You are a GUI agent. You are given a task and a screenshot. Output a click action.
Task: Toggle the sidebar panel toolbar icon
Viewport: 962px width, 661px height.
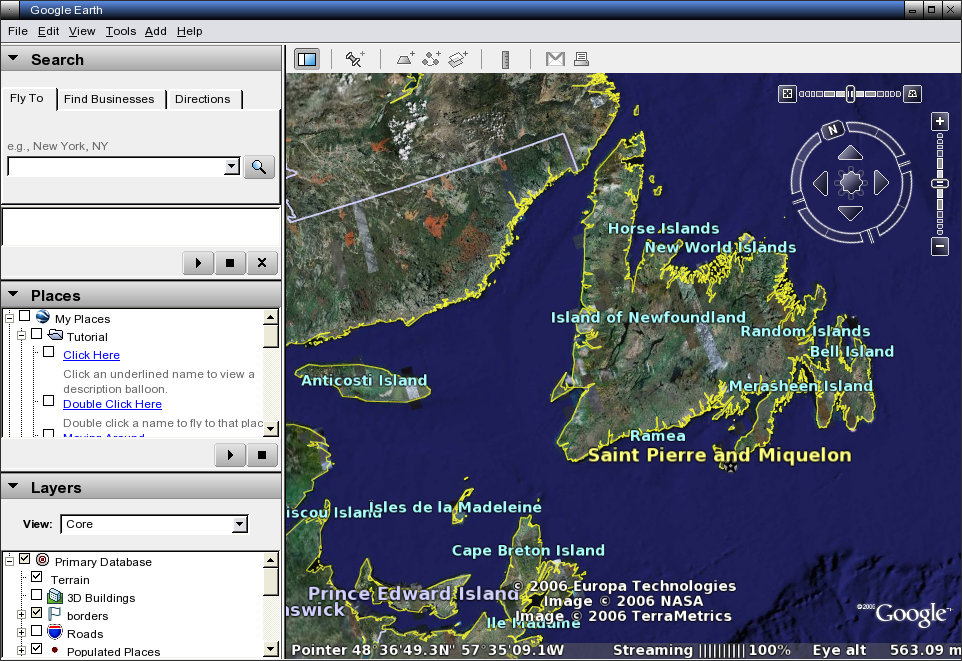[307, 59]
